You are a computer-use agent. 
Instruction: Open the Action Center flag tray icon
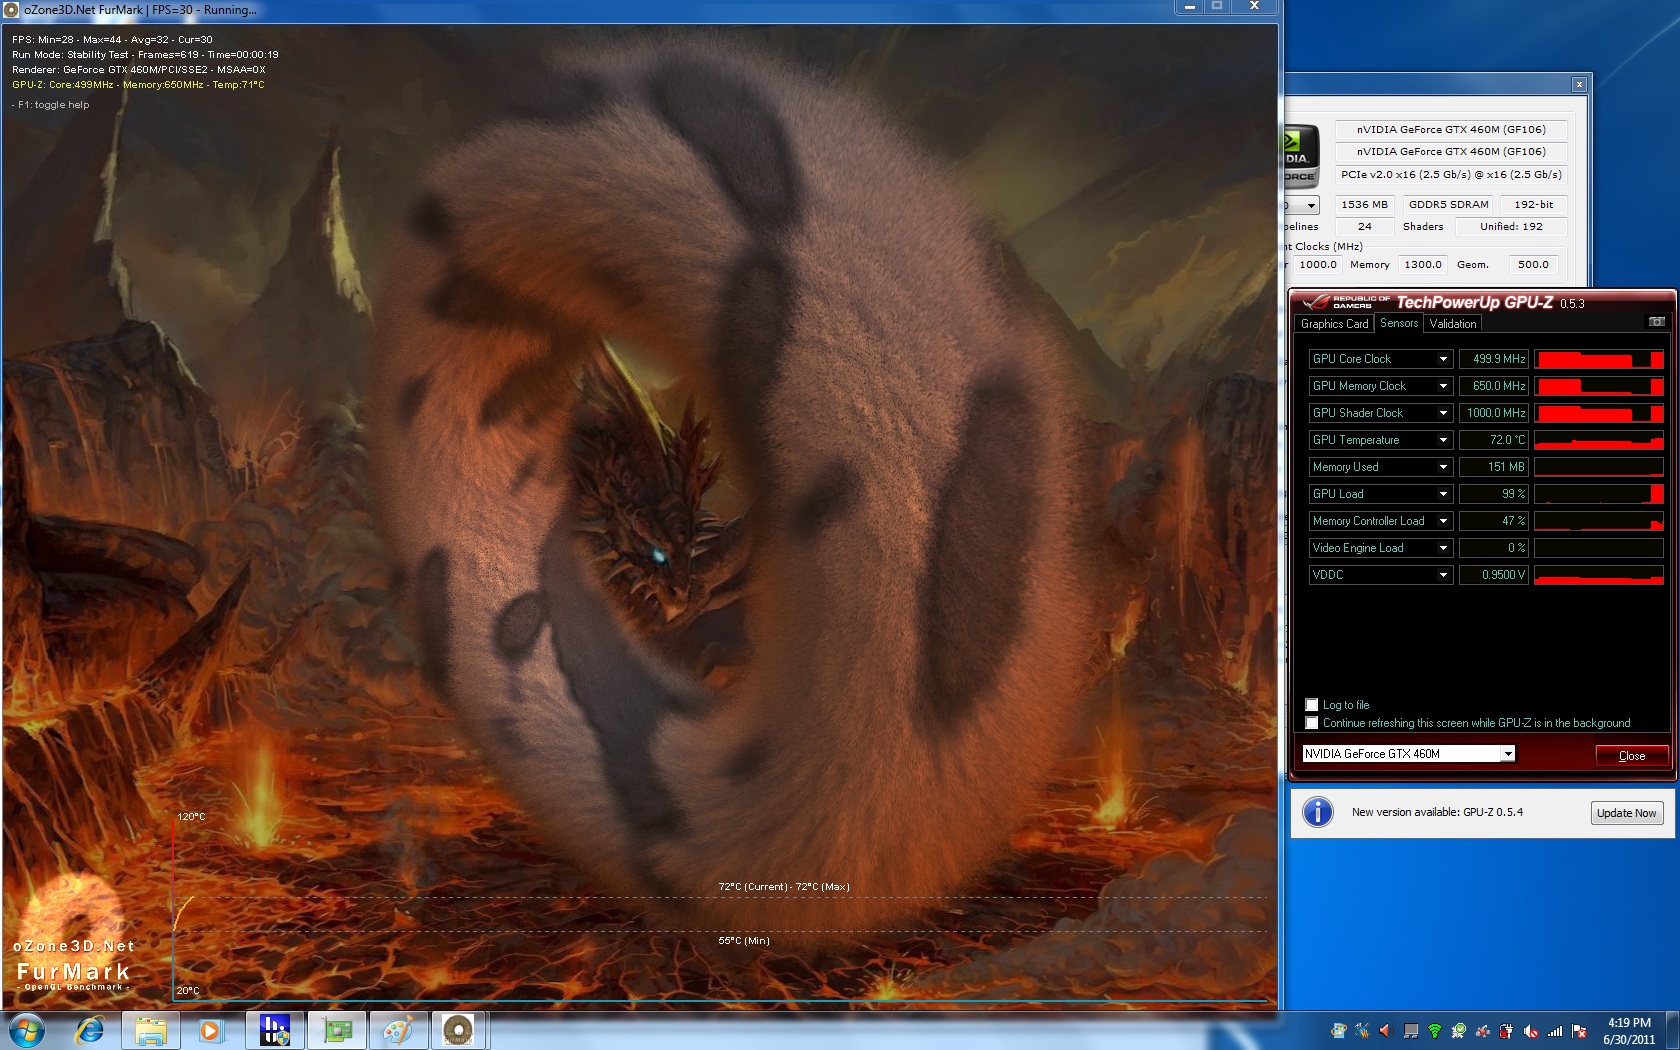tap(1579, 1030)
